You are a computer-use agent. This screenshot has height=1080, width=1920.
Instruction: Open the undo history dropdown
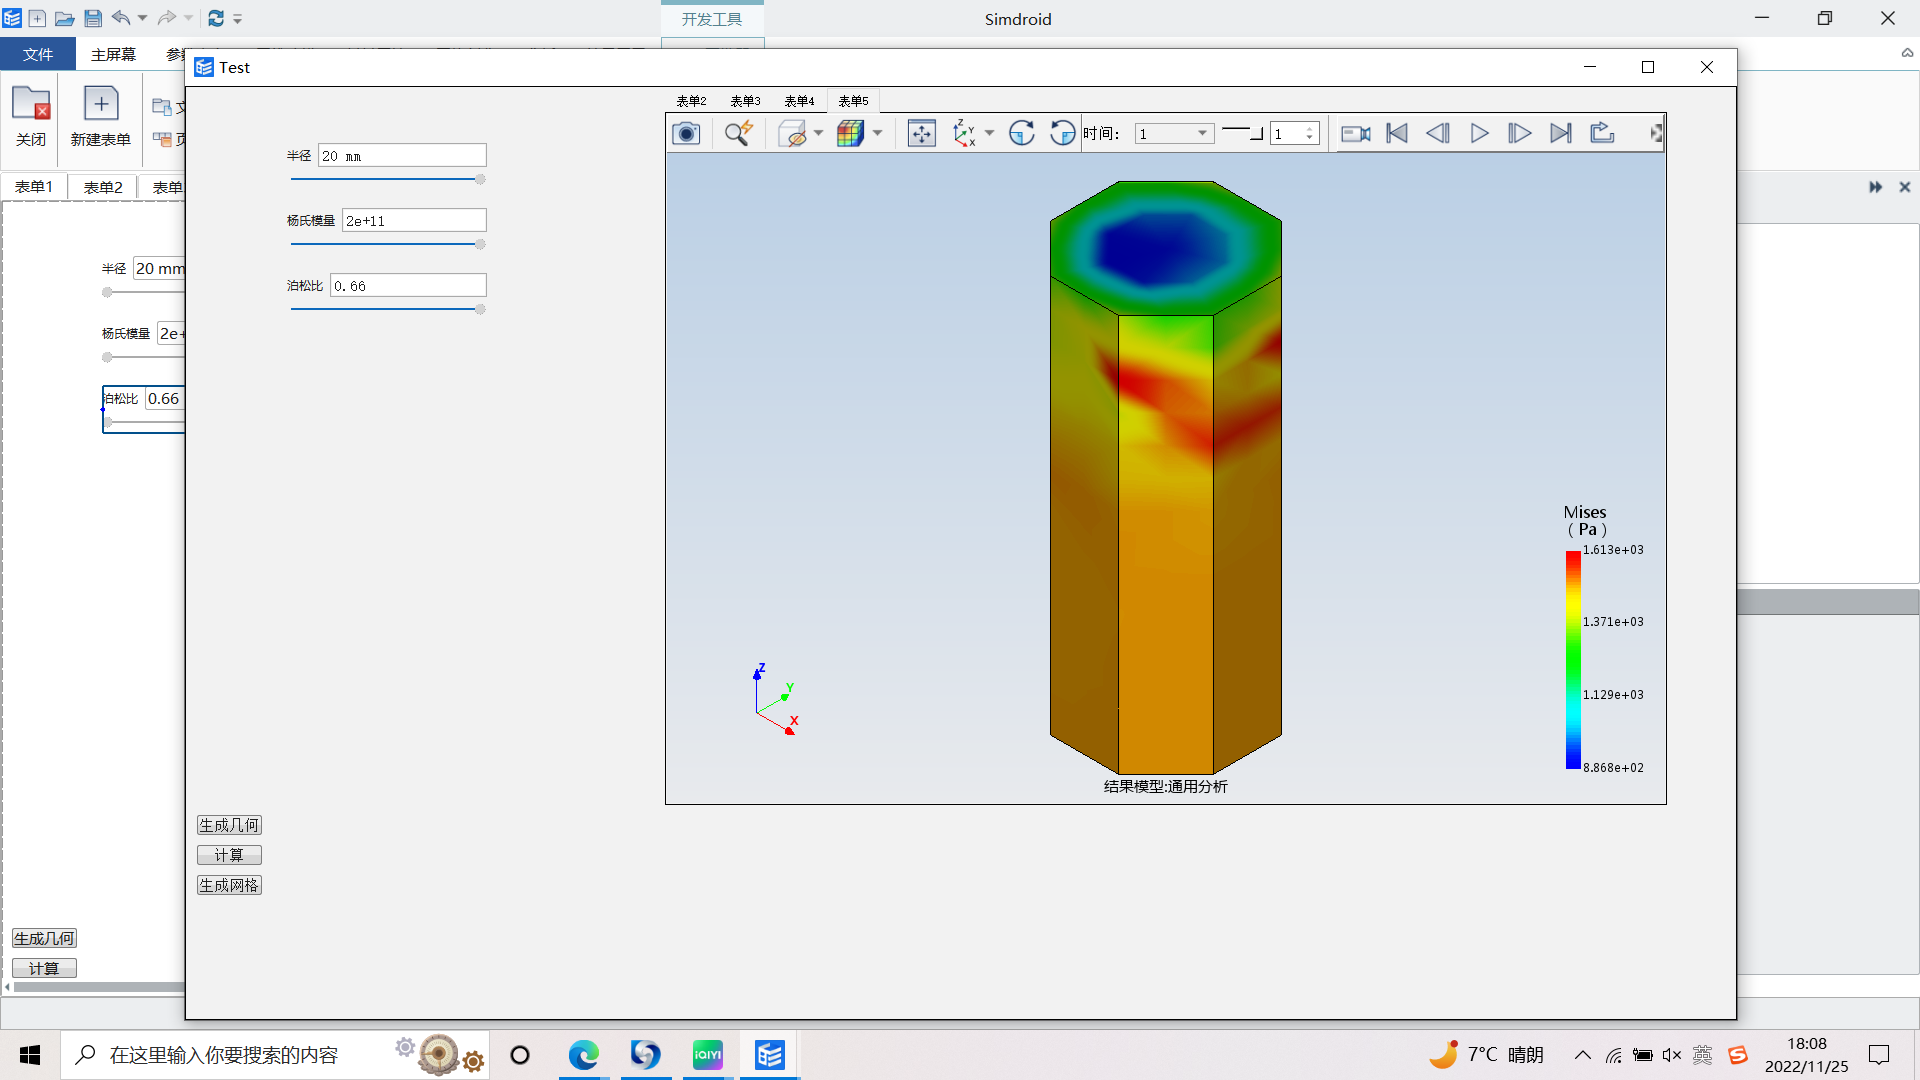coord(142,18)
